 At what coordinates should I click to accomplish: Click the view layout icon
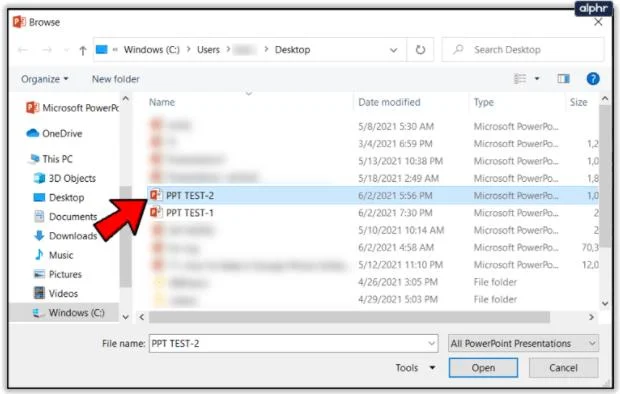520,79
